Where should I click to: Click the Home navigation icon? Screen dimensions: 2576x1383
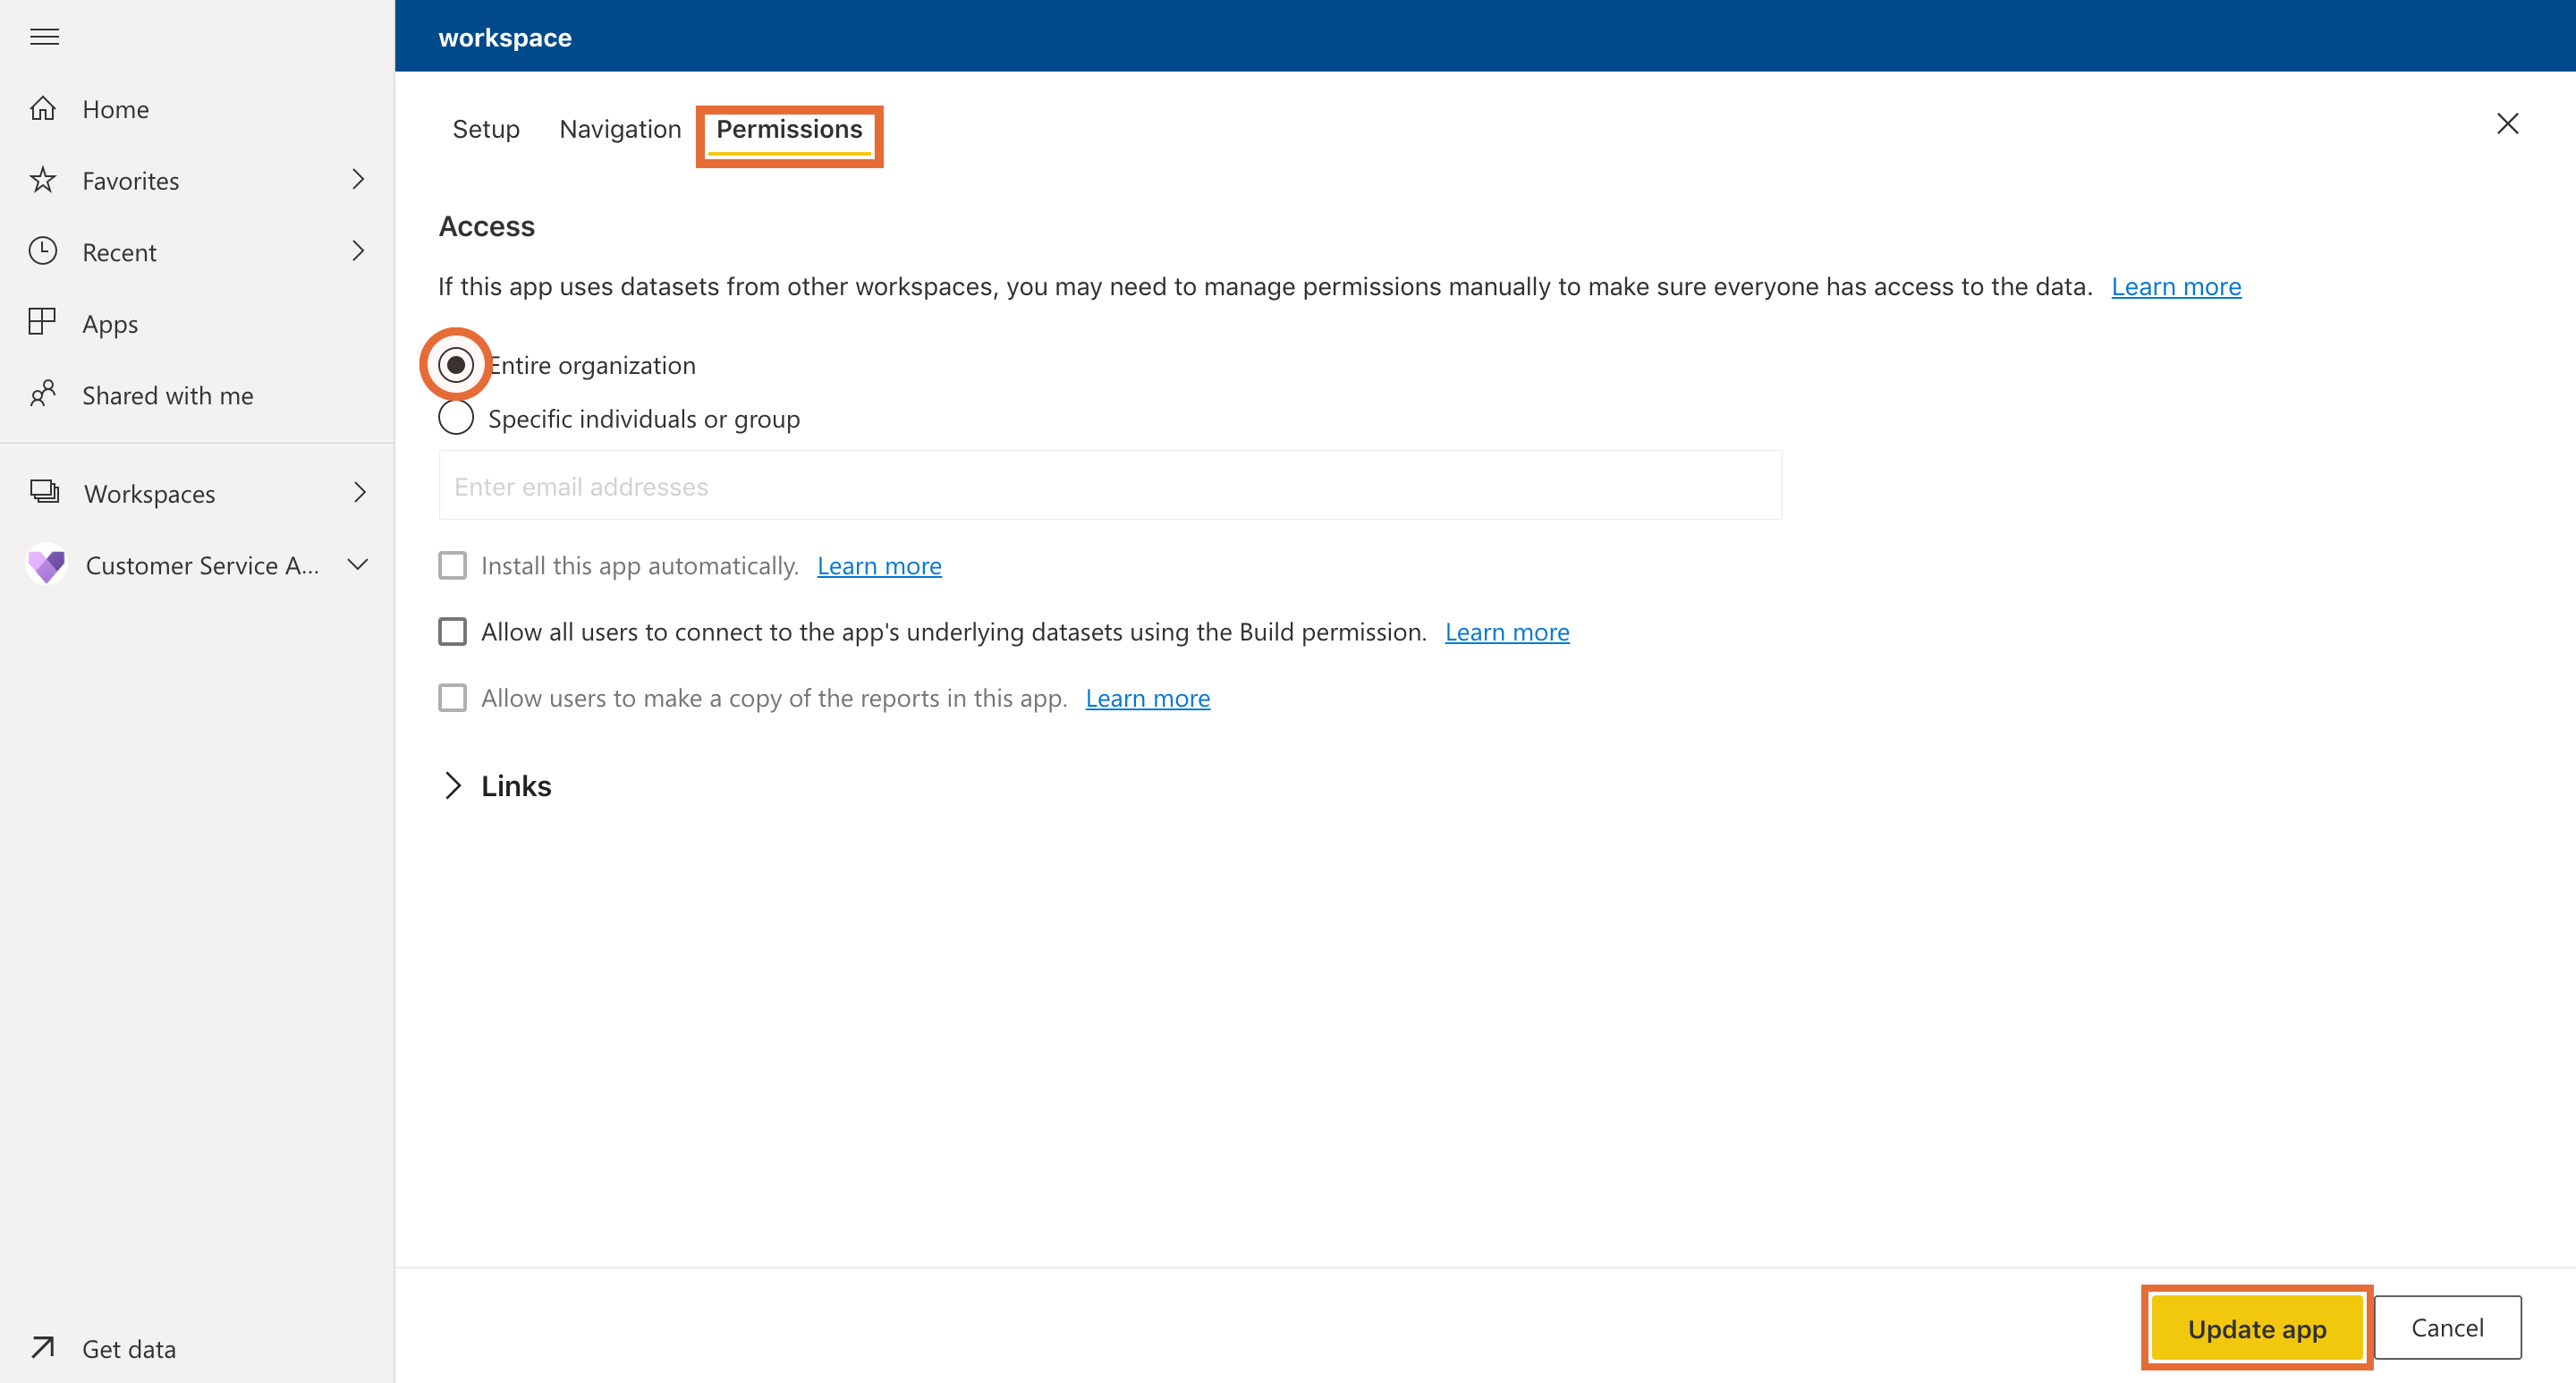point(46,109)
